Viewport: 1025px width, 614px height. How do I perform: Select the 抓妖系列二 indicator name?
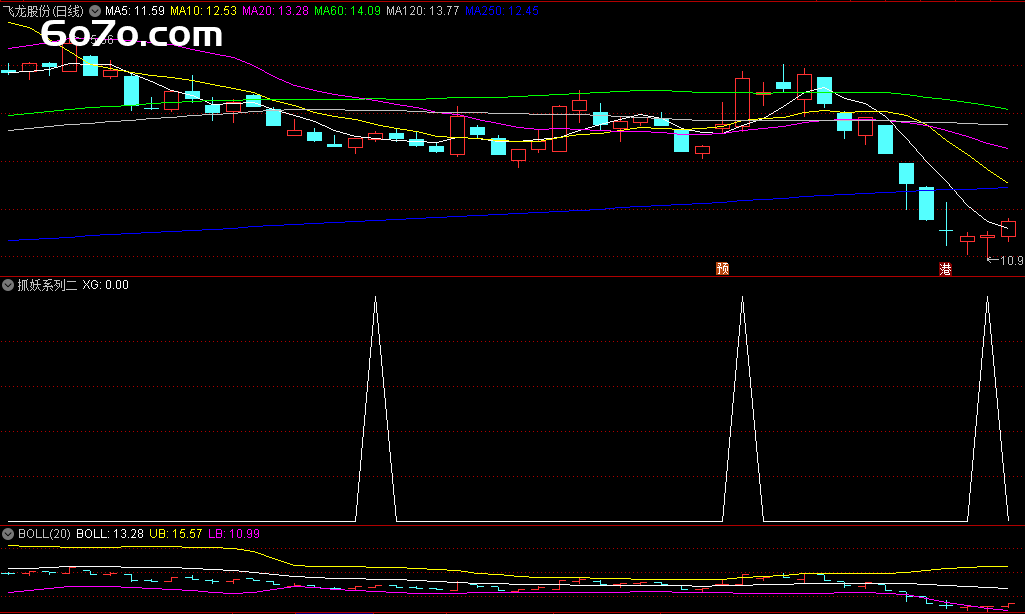coord(47,285)
